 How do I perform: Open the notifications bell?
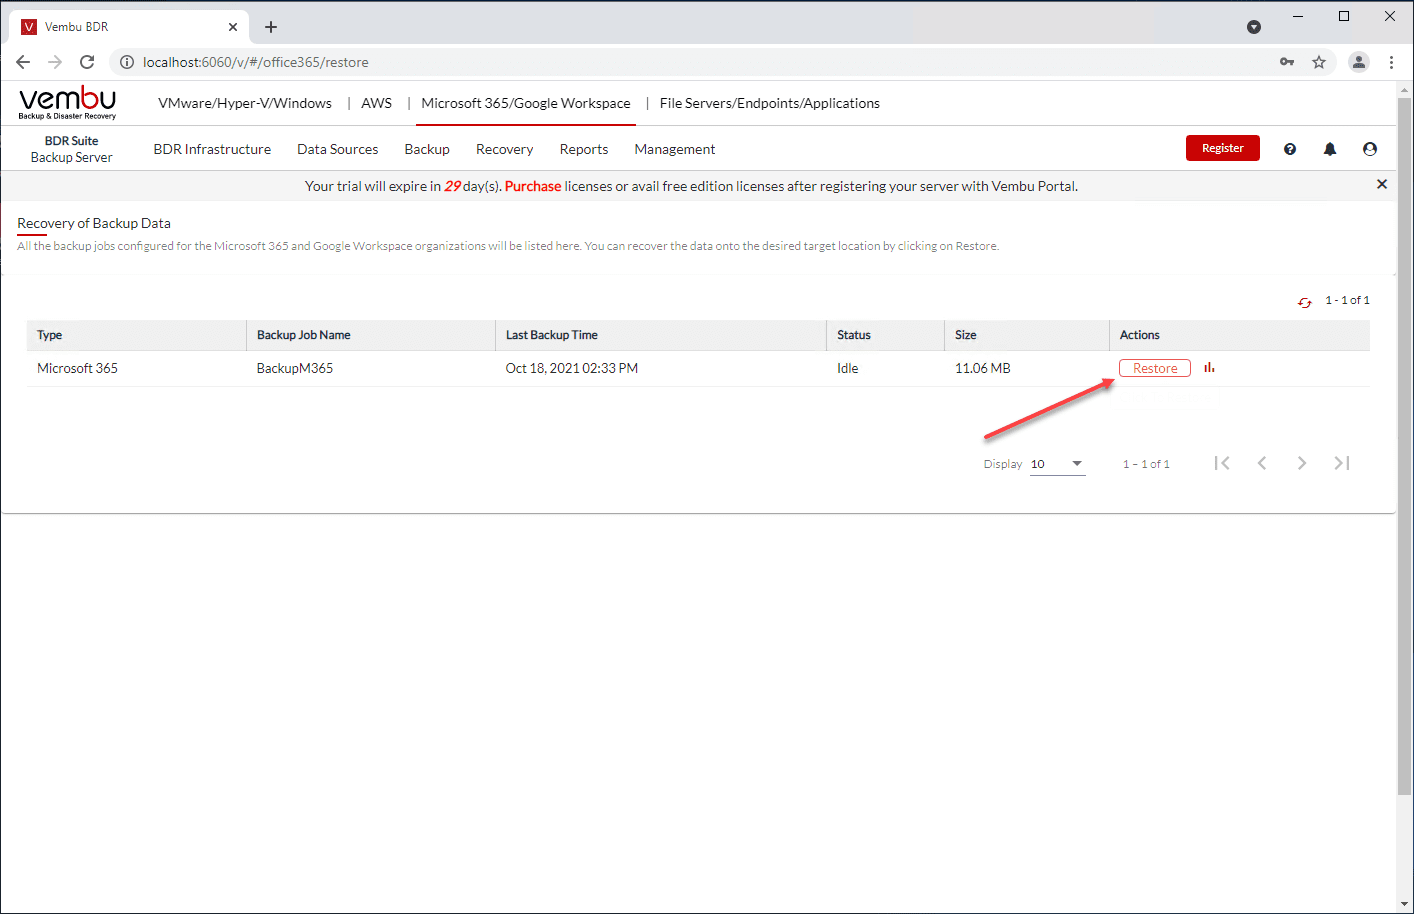(x=1330, y=149)
